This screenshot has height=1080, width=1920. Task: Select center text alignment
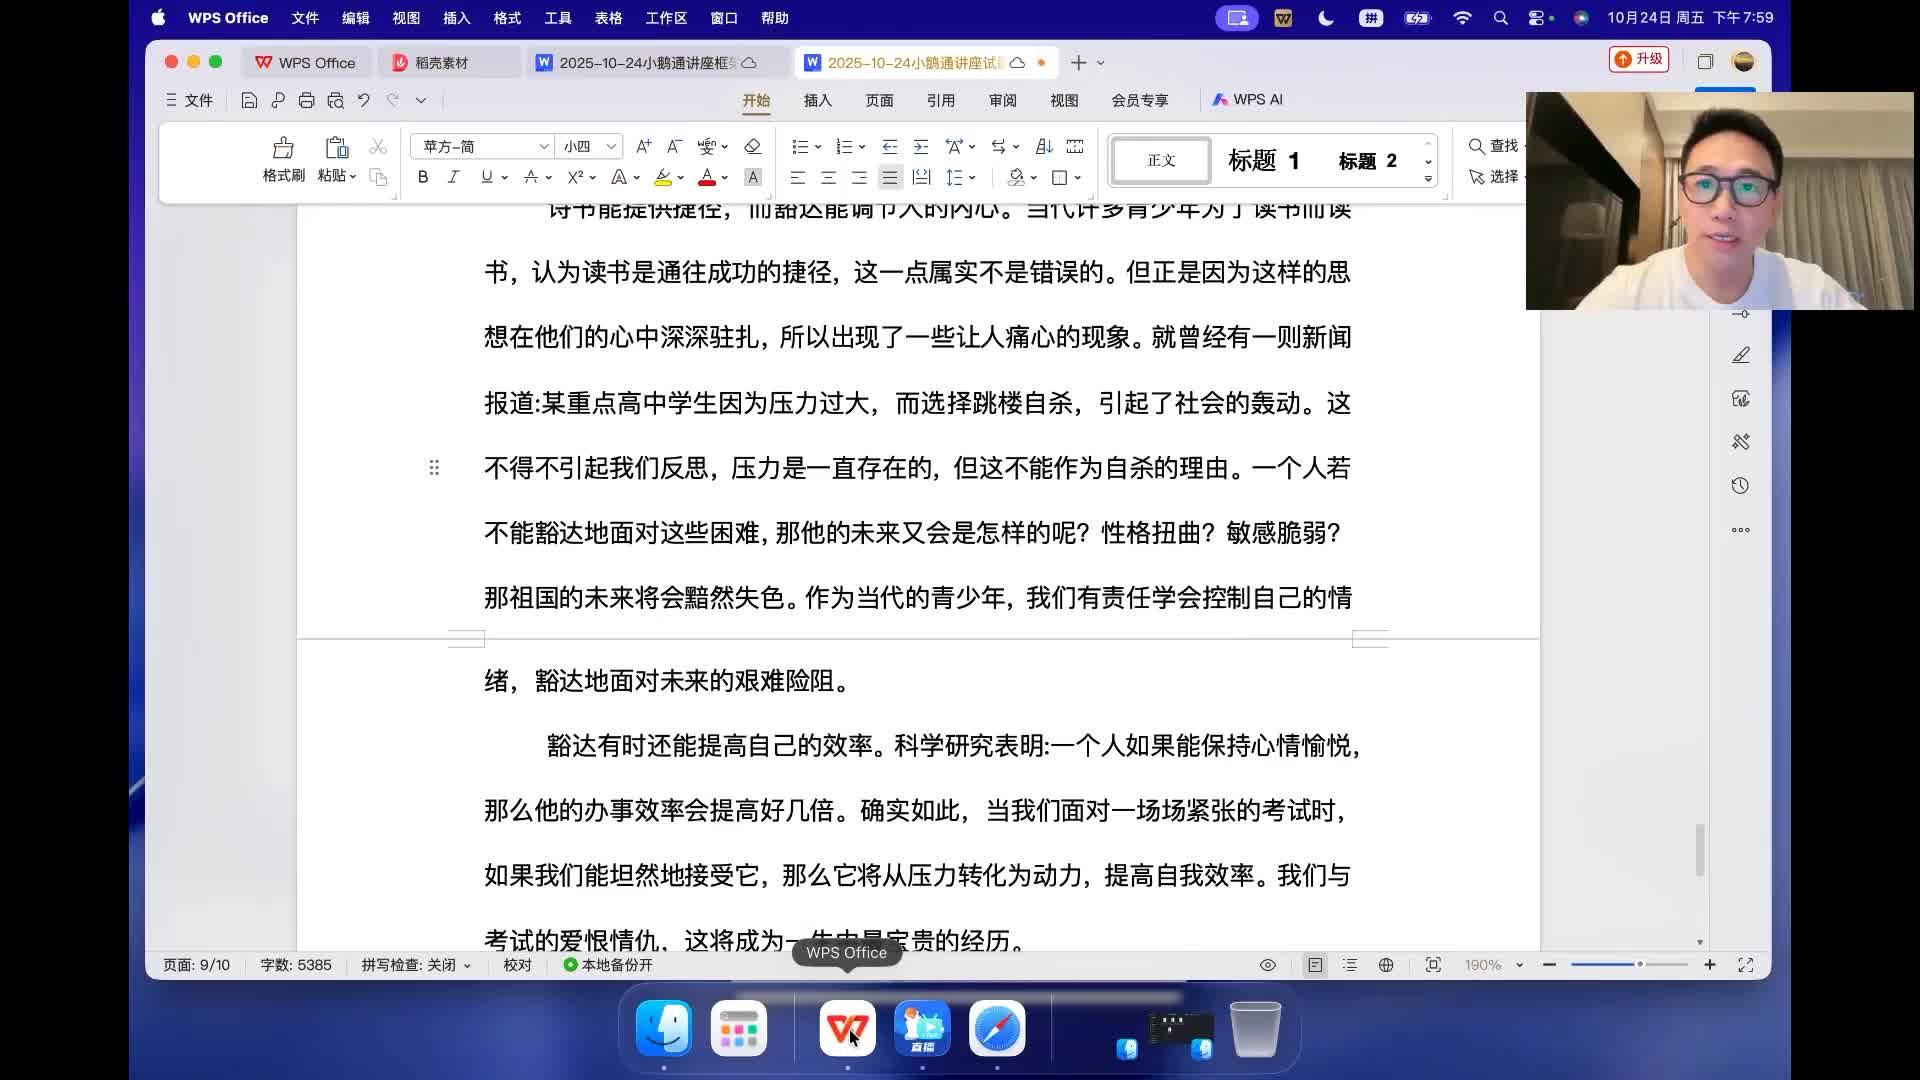pos(828,177)
